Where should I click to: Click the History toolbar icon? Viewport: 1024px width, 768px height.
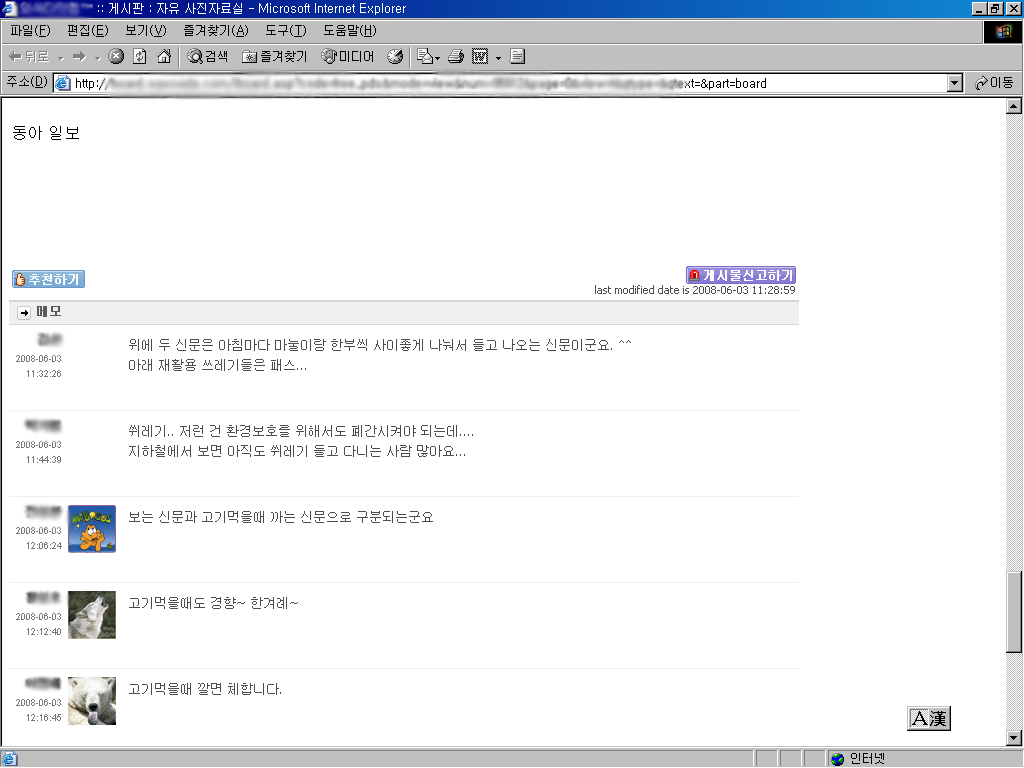point(395,57)
